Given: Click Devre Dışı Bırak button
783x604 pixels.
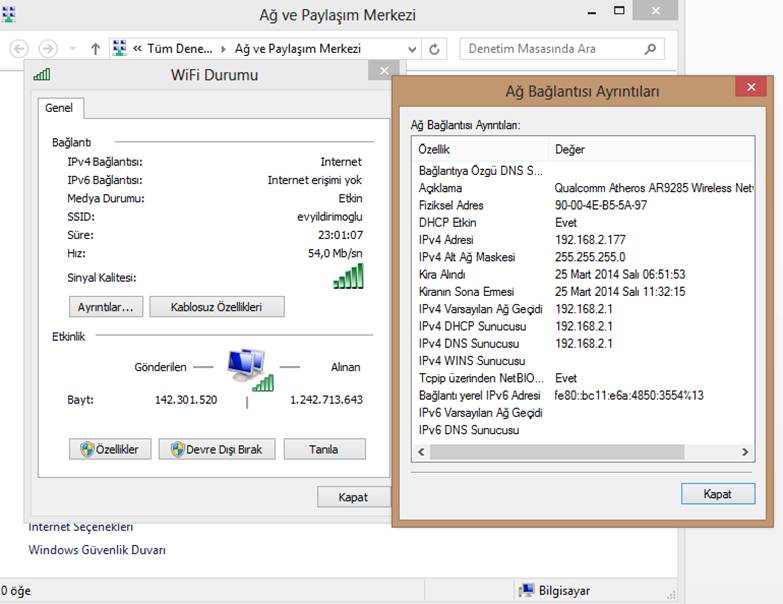Looking at the screenshot, I should pyautogui.click(x=216, y=450).
